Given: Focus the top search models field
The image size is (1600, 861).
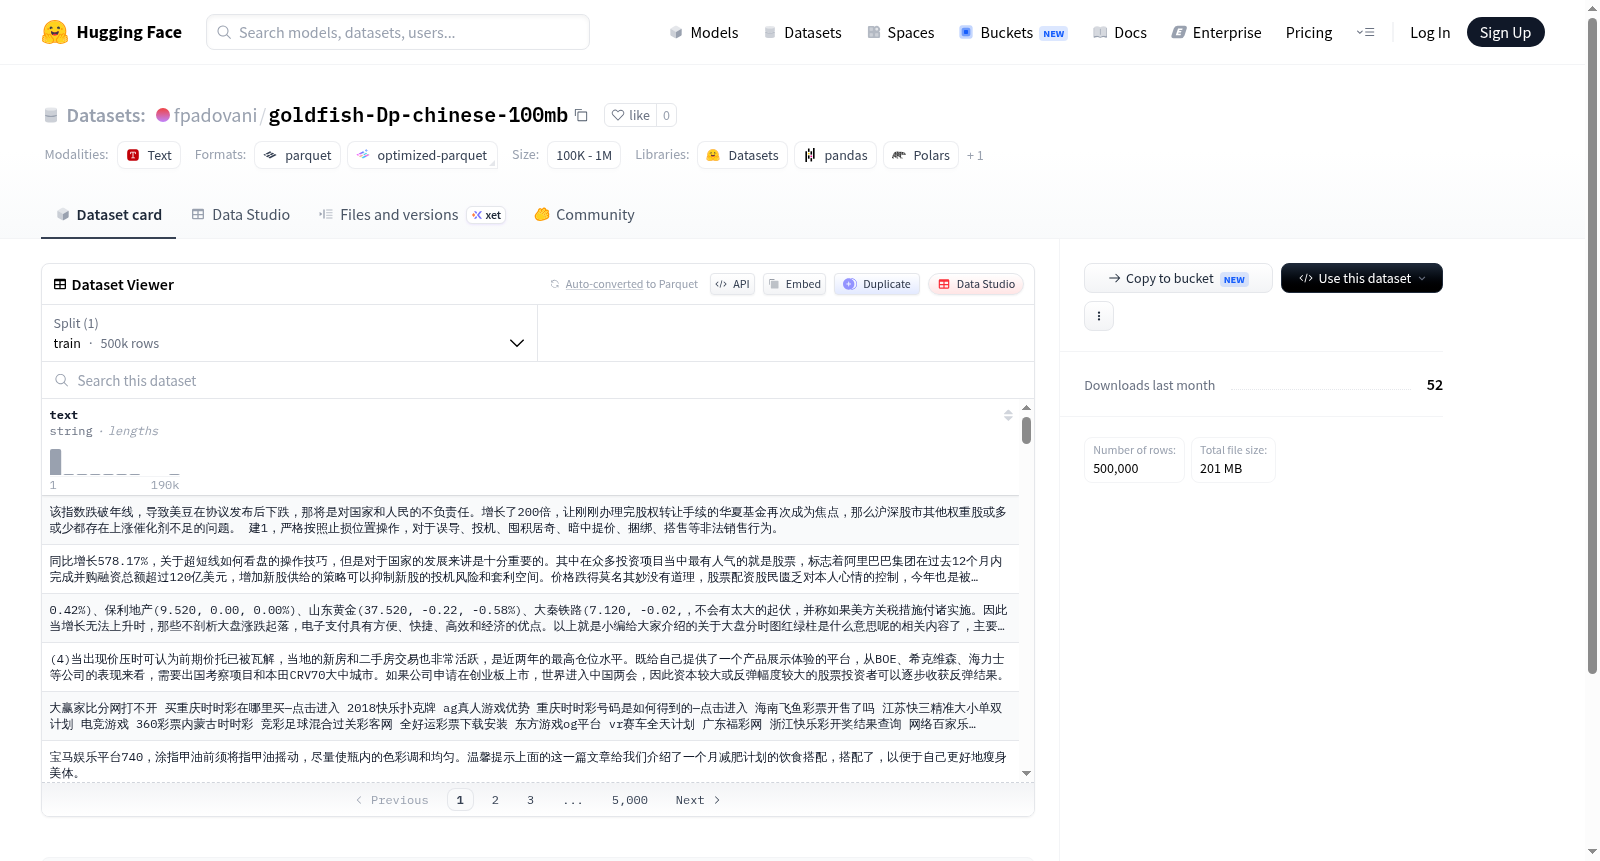Looking at the screenshot, I should pyautogui.click(x=398, y=32).
